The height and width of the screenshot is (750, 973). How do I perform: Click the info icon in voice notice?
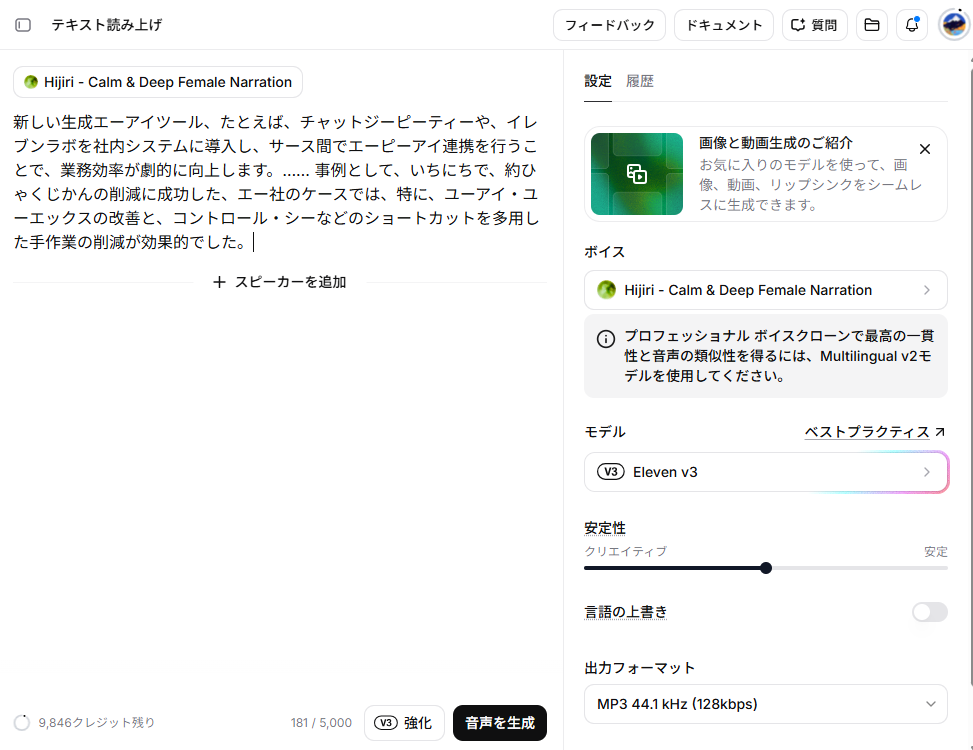tap(606, 339)
